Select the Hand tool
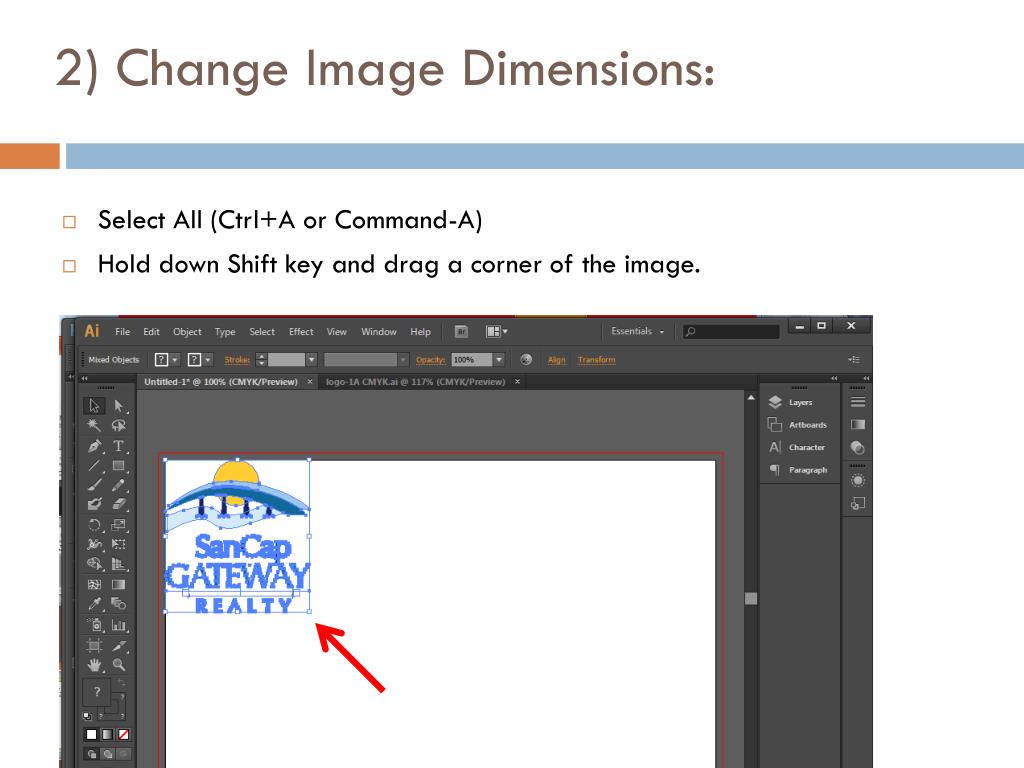This screenshot has width=1024, height=768. [x=94, y=665]
